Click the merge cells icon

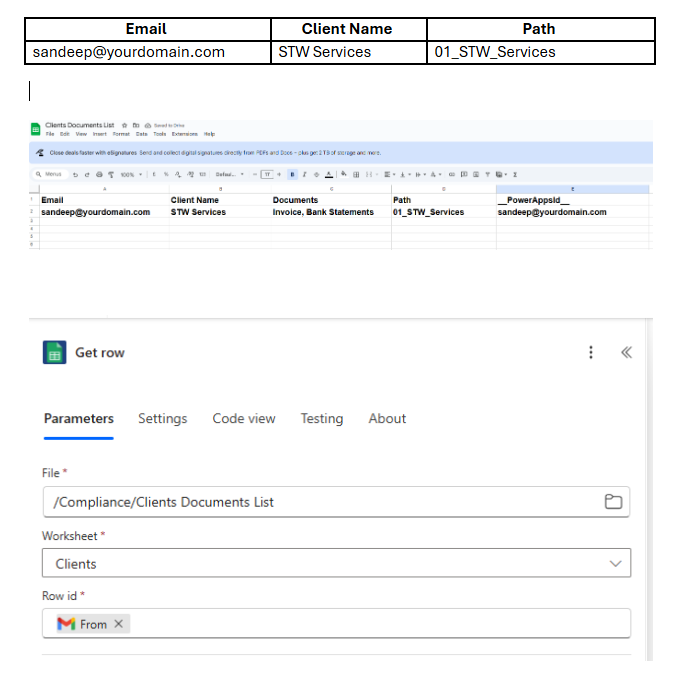click(369, 175)
